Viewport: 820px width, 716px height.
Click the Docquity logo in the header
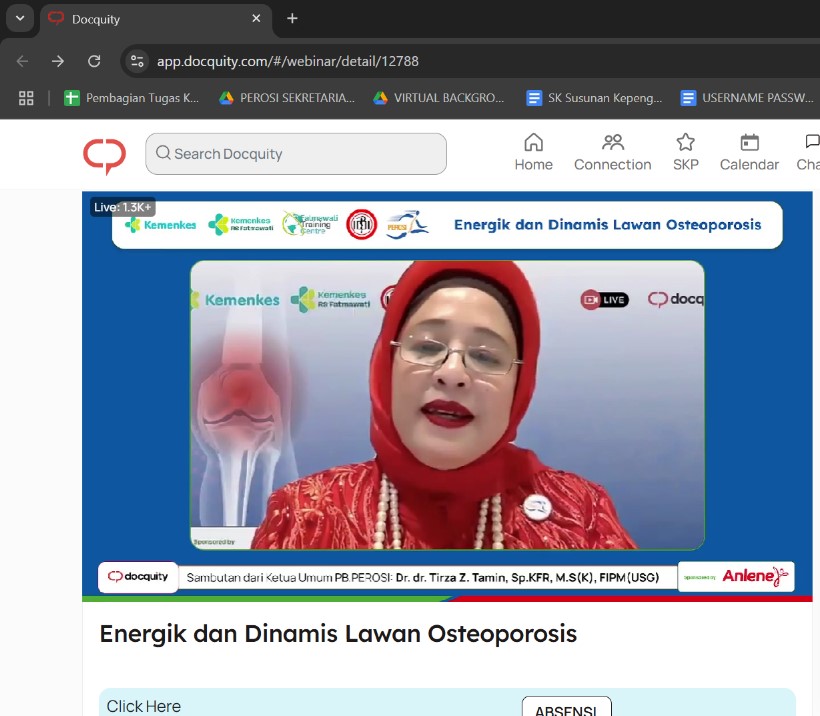tap(104, 154)
